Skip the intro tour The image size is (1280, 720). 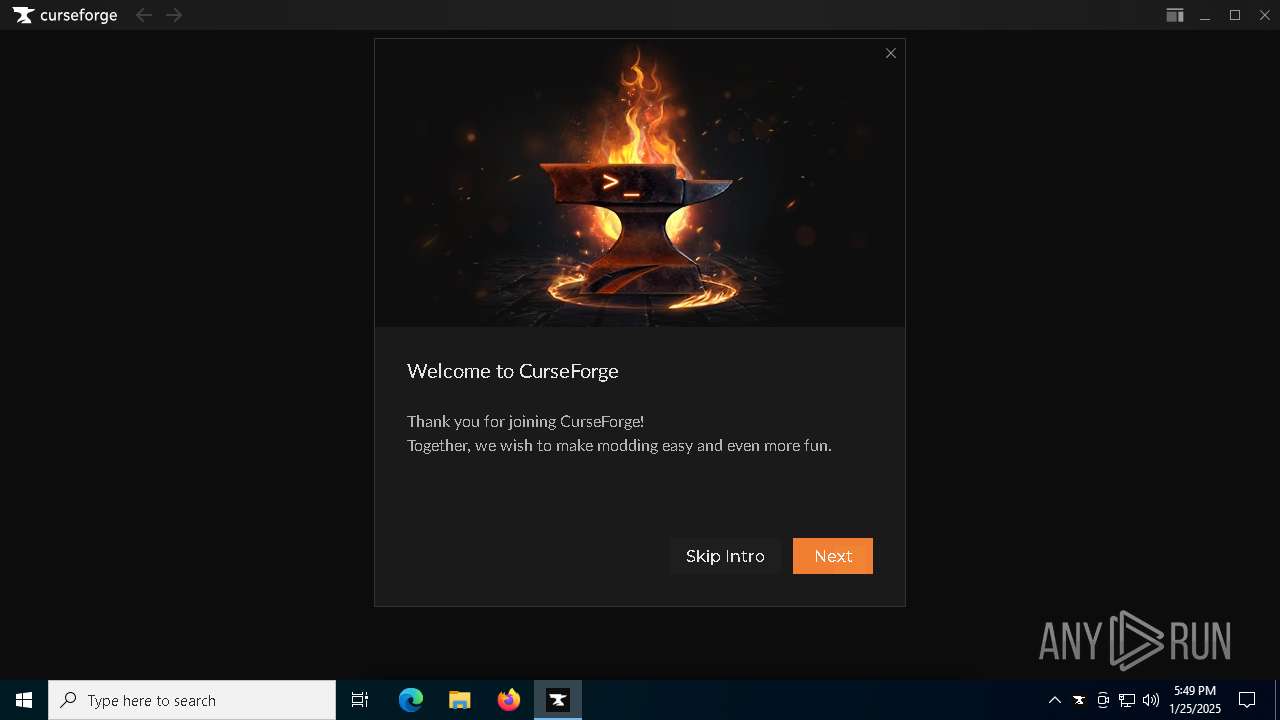coord(725,556)
